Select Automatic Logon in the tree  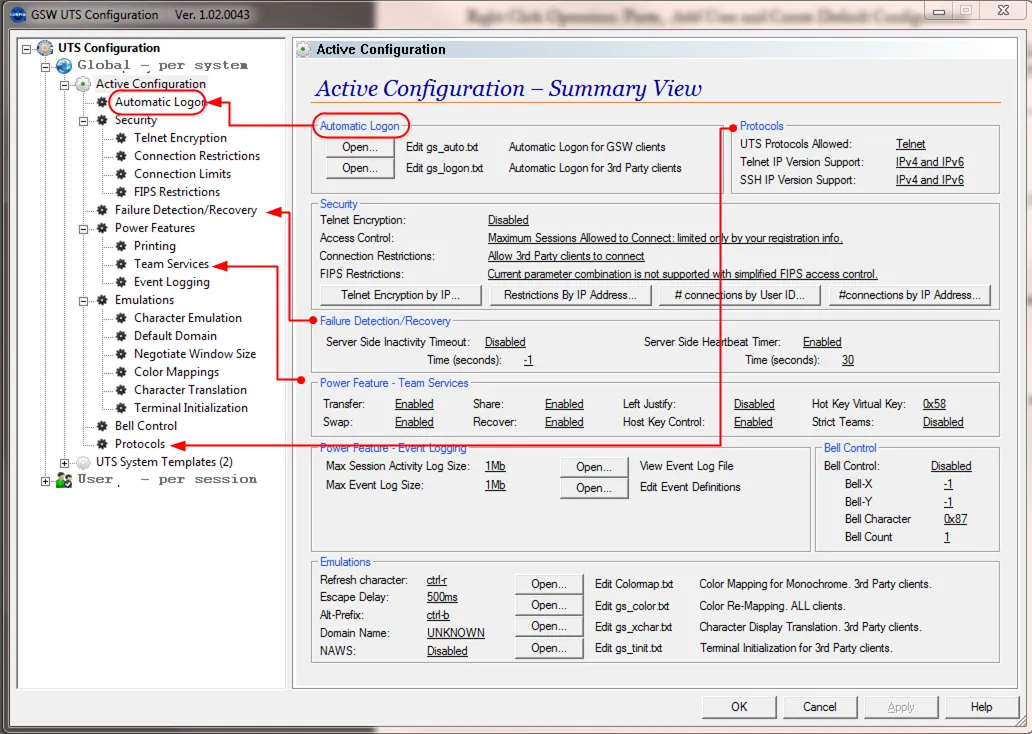click(x=160, y=102)
